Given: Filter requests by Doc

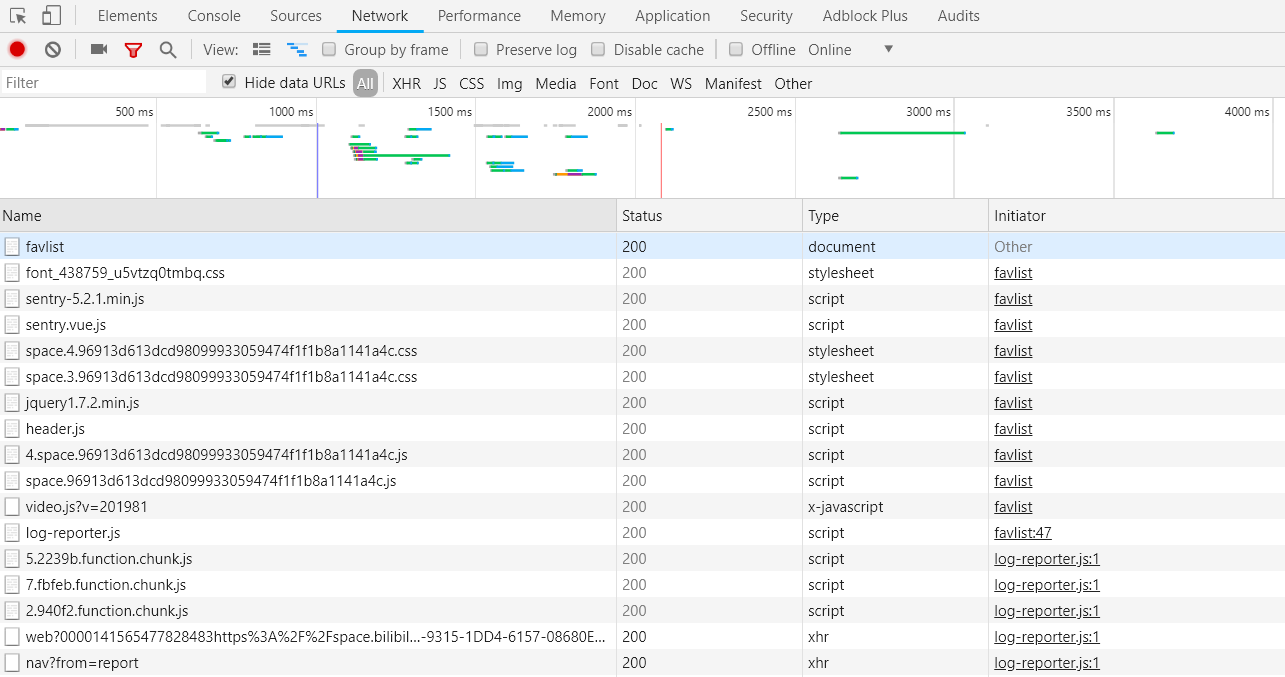Looking at the screenshot, I should coord(645,84).
